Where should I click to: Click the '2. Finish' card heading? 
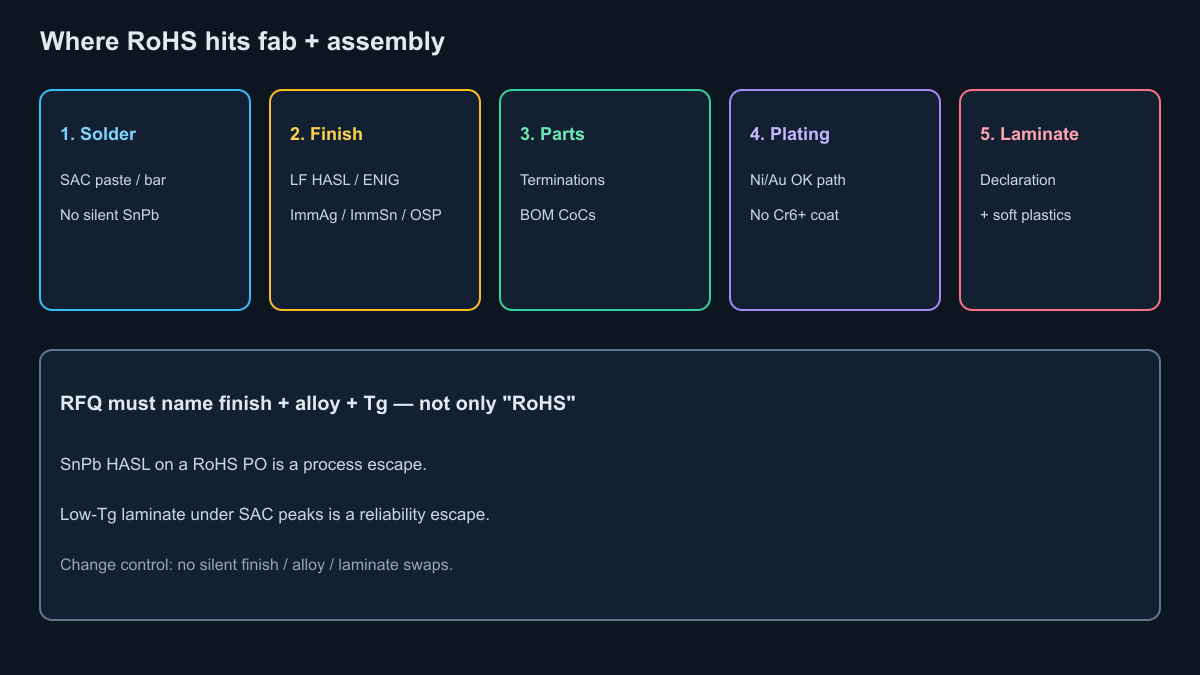(326, 134)
